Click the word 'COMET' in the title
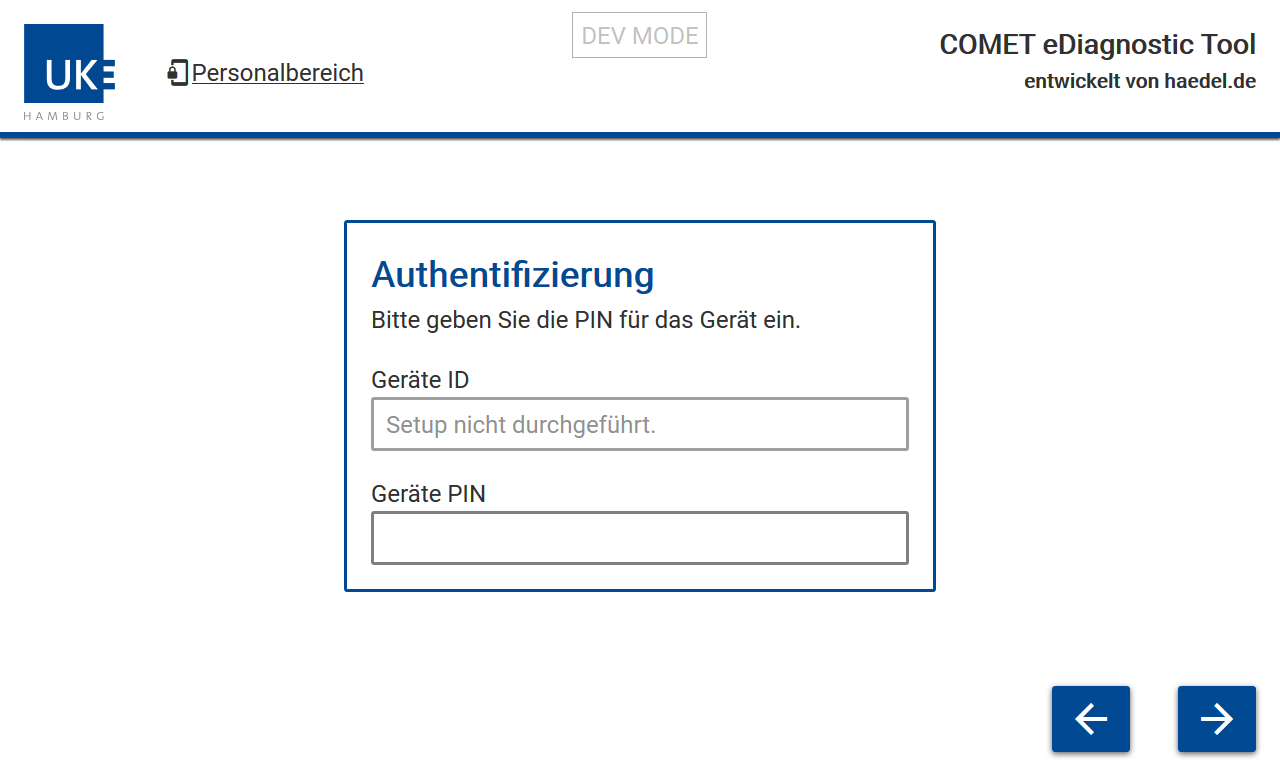This screenshot has height=776, width=1280. 987,45
